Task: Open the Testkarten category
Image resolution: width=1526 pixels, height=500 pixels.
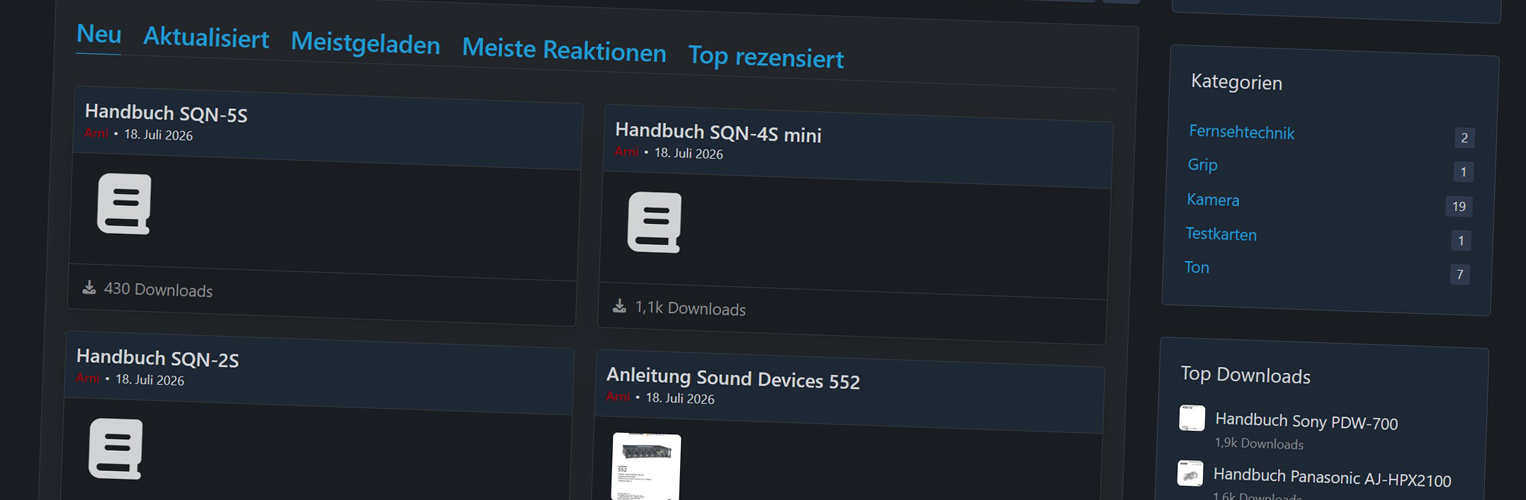Action: pos(1221,234)
